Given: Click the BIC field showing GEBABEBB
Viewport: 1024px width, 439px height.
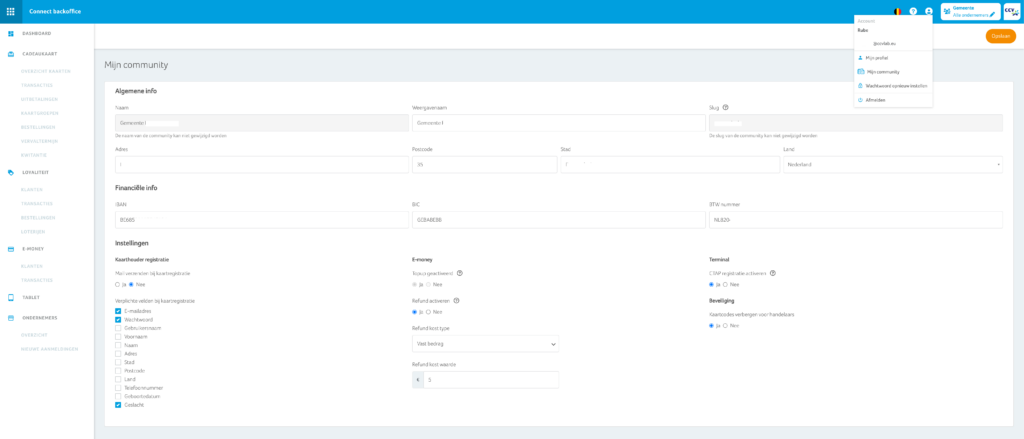Looking at the screenshot, I should 558,220.
